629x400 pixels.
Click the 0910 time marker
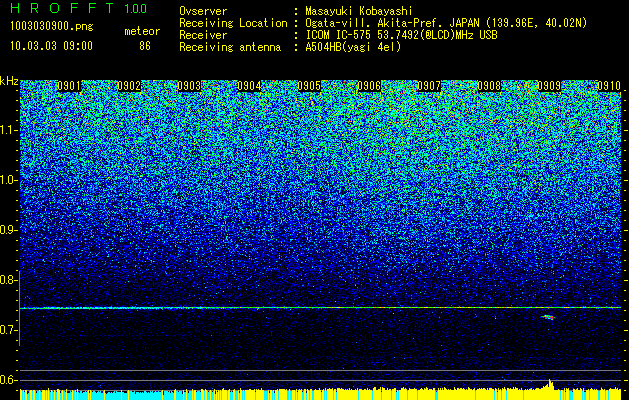tap(609, 86)
